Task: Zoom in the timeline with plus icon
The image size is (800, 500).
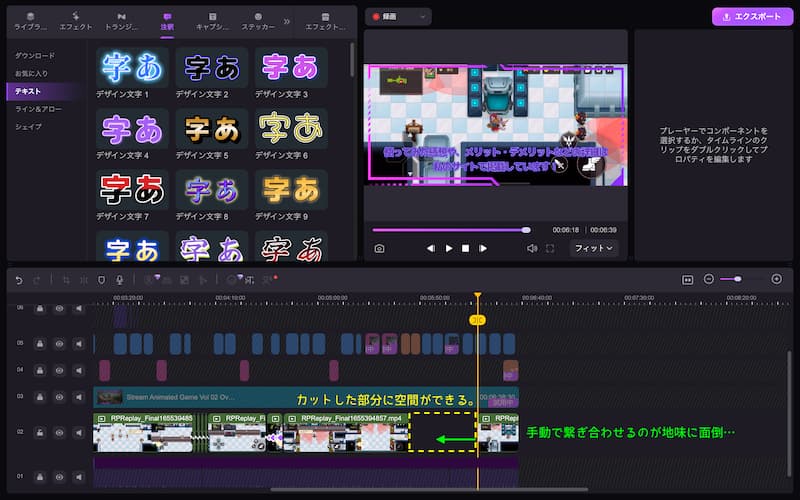Action: [777, 279]
